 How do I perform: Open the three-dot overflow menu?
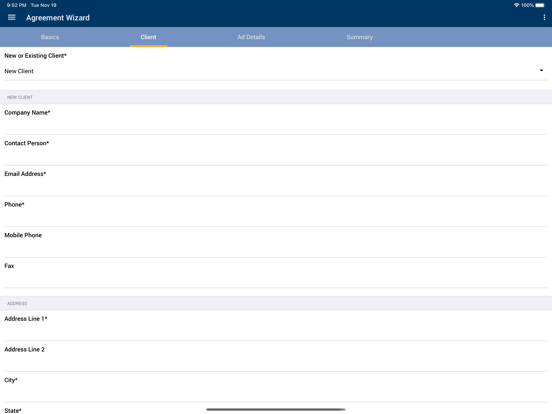tap(544, 17)
